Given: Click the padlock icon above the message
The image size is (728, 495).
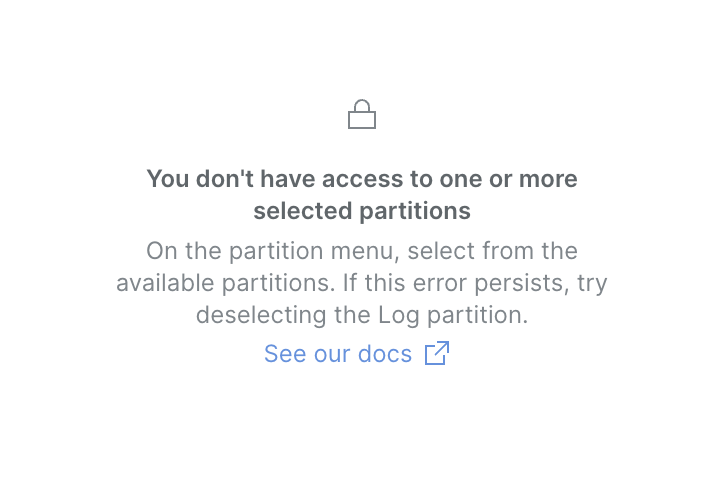Looking at the screenshot, I should [362, 115].
